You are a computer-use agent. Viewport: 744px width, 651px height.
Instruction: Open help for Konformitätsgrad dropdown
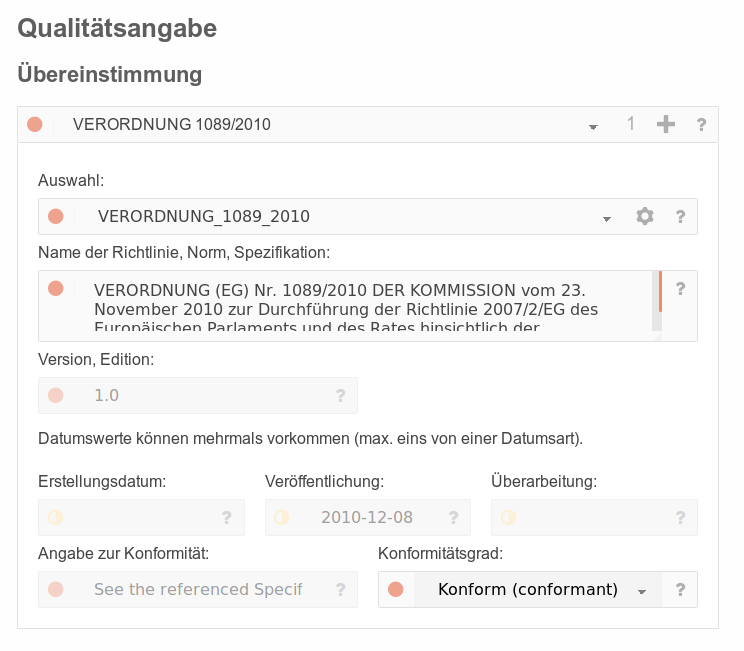coord(680,590)
